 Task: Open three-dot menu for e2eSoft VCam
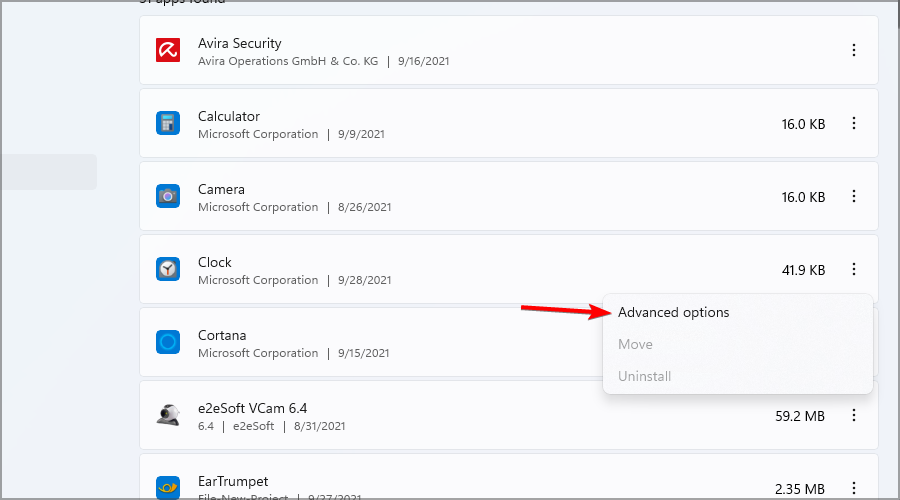pos(854,415)
